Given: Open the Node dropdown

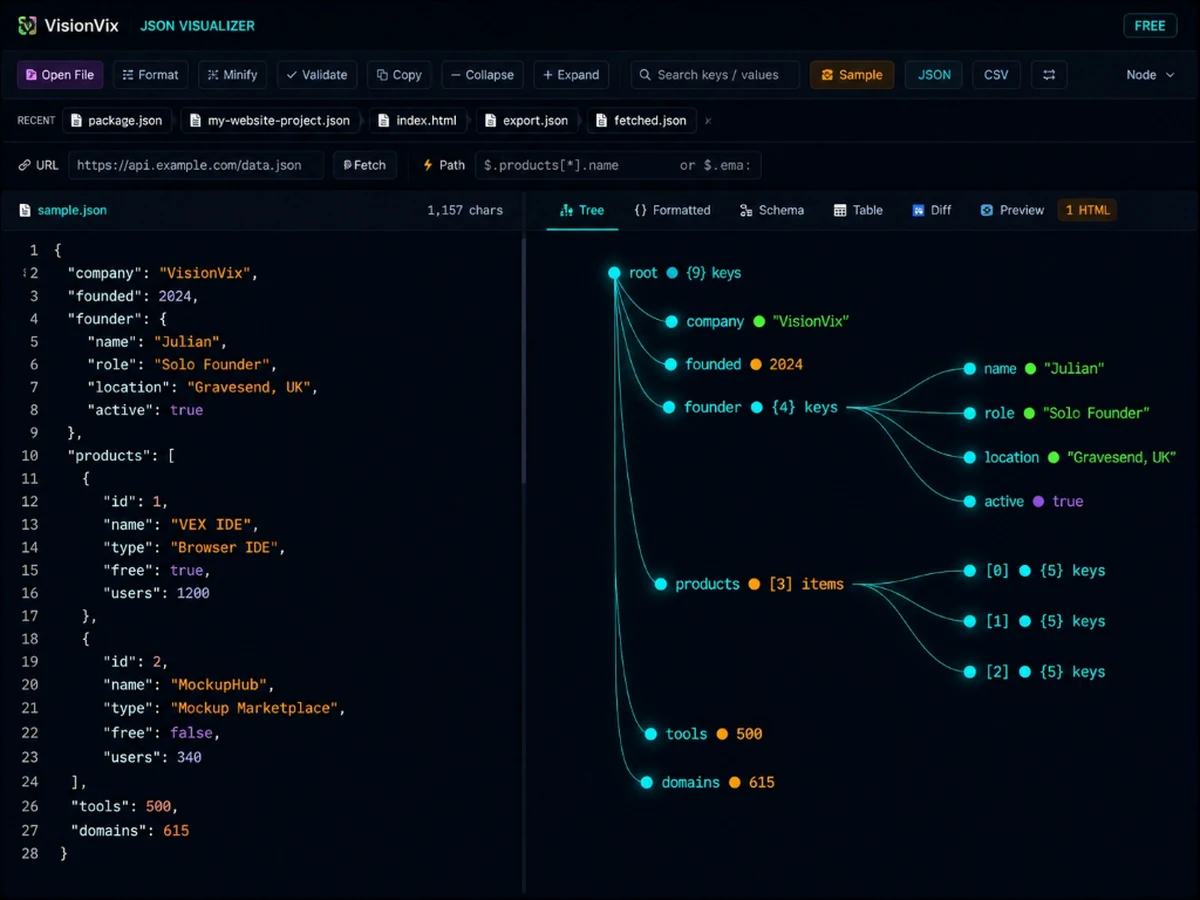Looking at the screenshot, I should (x=1150, y=75).
